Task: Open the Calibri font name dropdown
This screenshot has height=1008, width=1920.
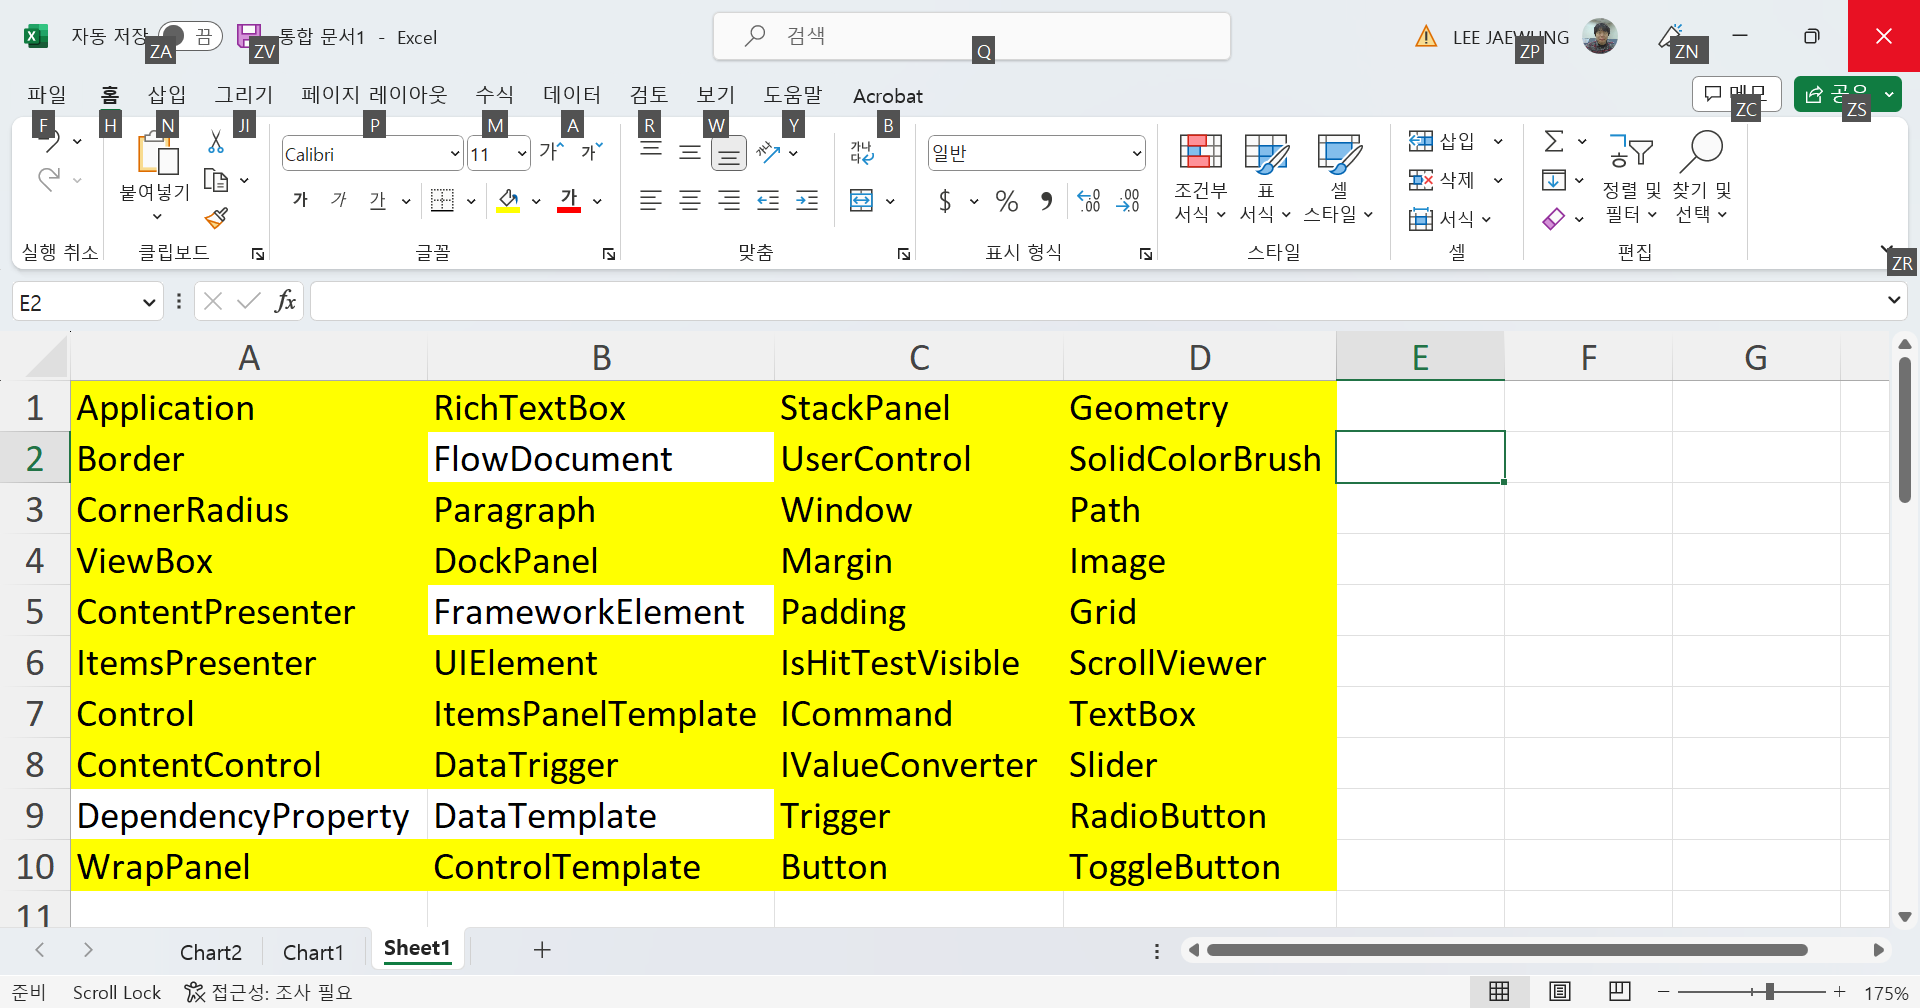Action: (x=455, y=154)
